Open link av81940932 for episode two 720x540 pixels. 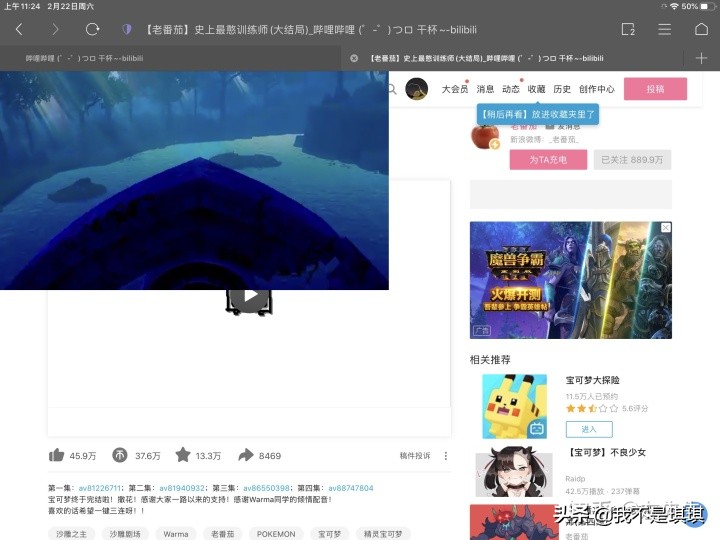click(x=182, y=488)
